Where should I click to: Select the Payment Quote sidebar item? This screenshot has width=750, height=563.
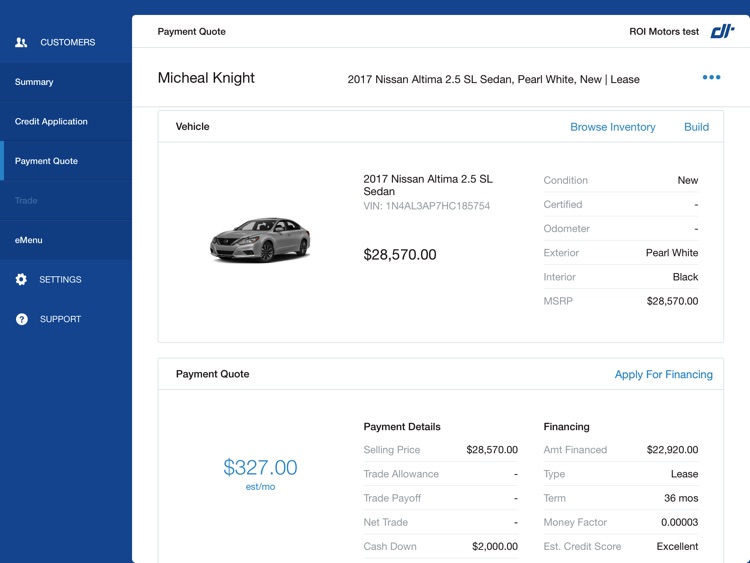click(x=46, y=161)
